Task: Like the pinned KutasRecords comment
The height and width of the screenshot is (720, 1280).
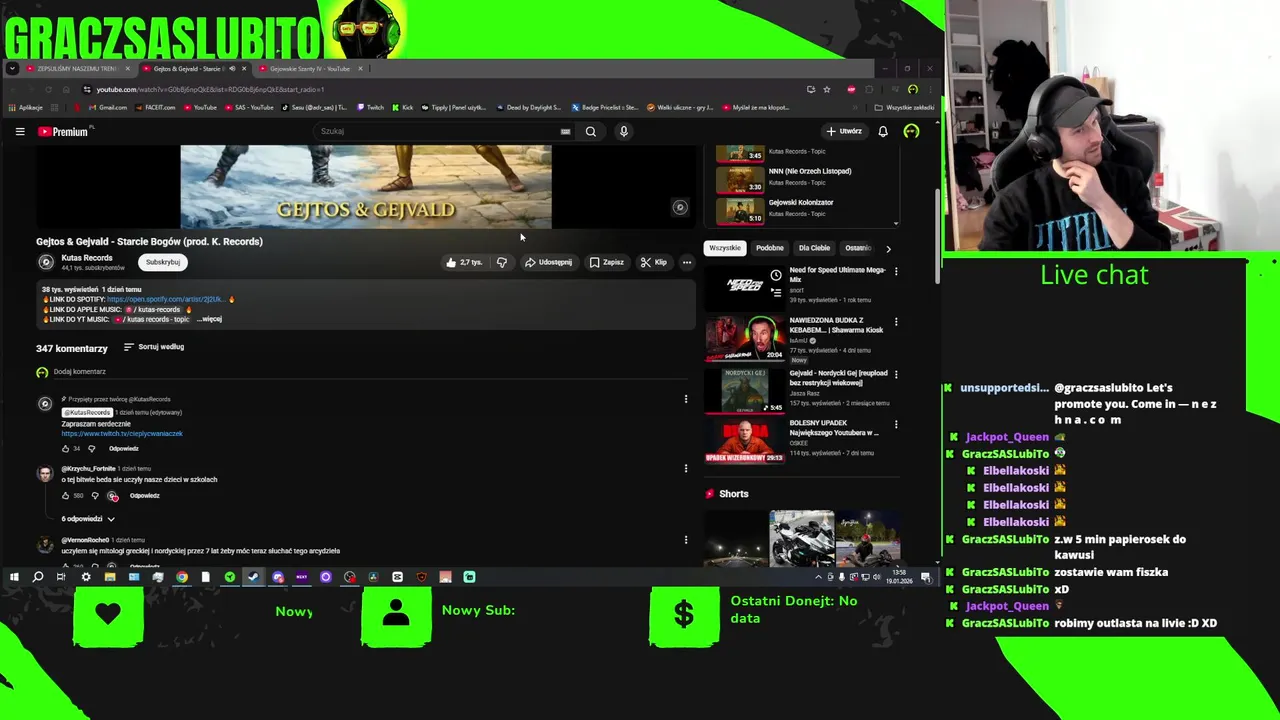Action: coord(66,448)
